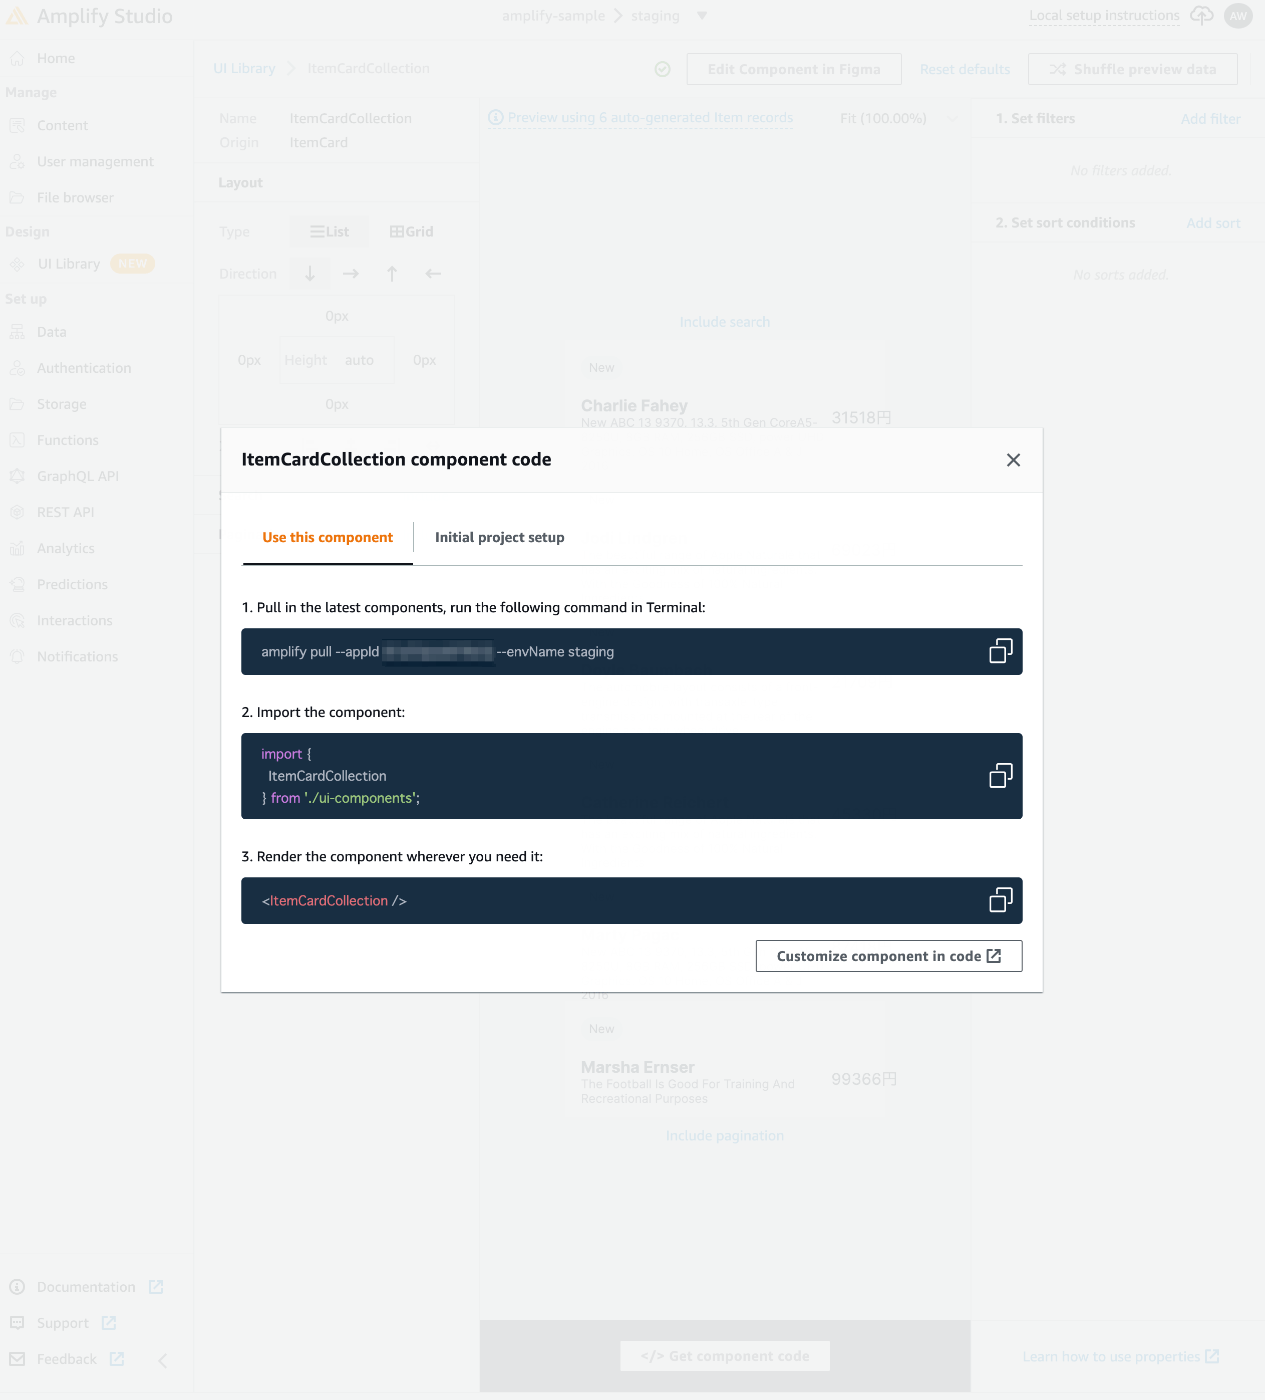Click Include pagination in preview
Viewport: 1265px width, 1400px height.
725,1136
